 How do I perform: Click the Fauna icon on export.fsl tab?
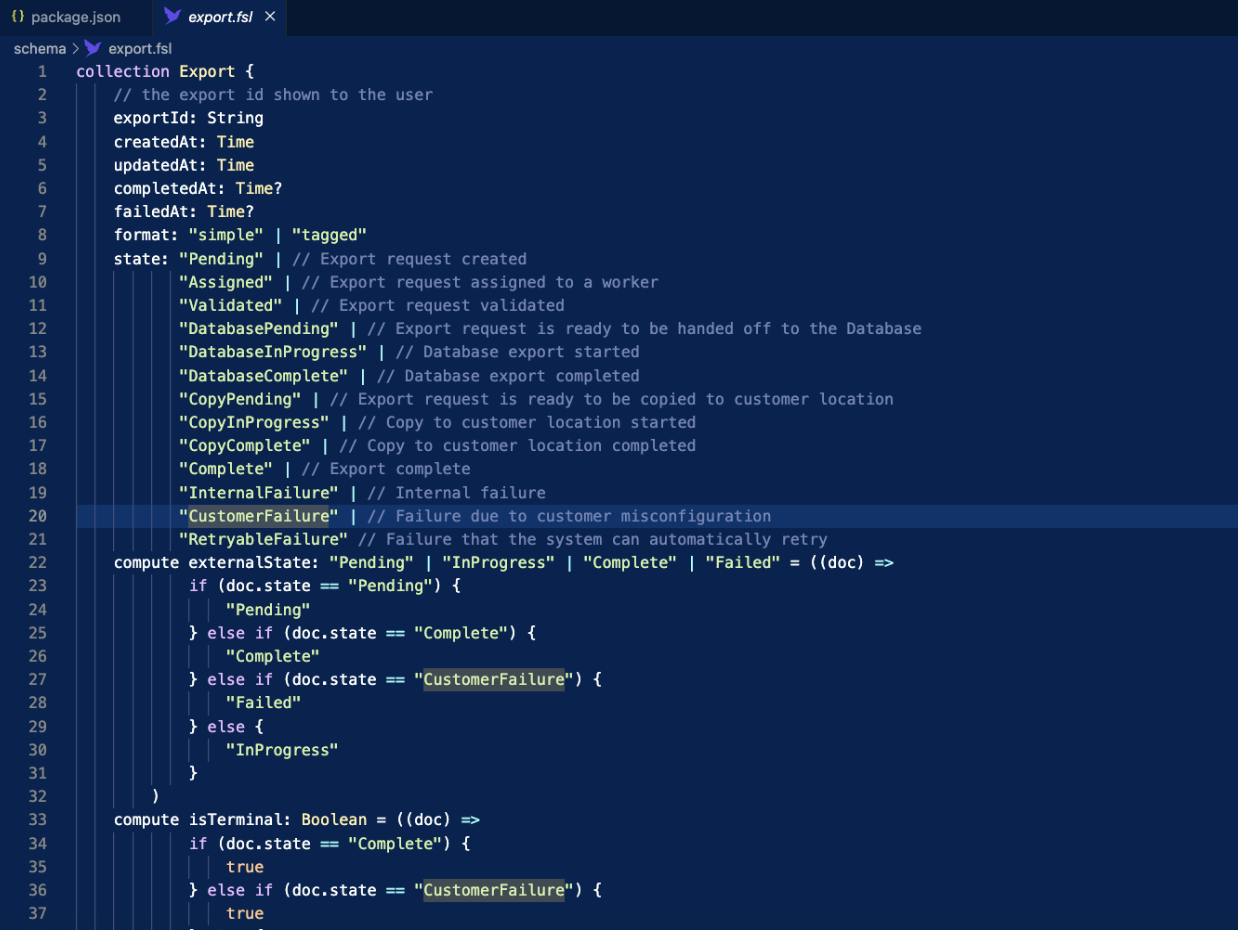coord(172,17)
